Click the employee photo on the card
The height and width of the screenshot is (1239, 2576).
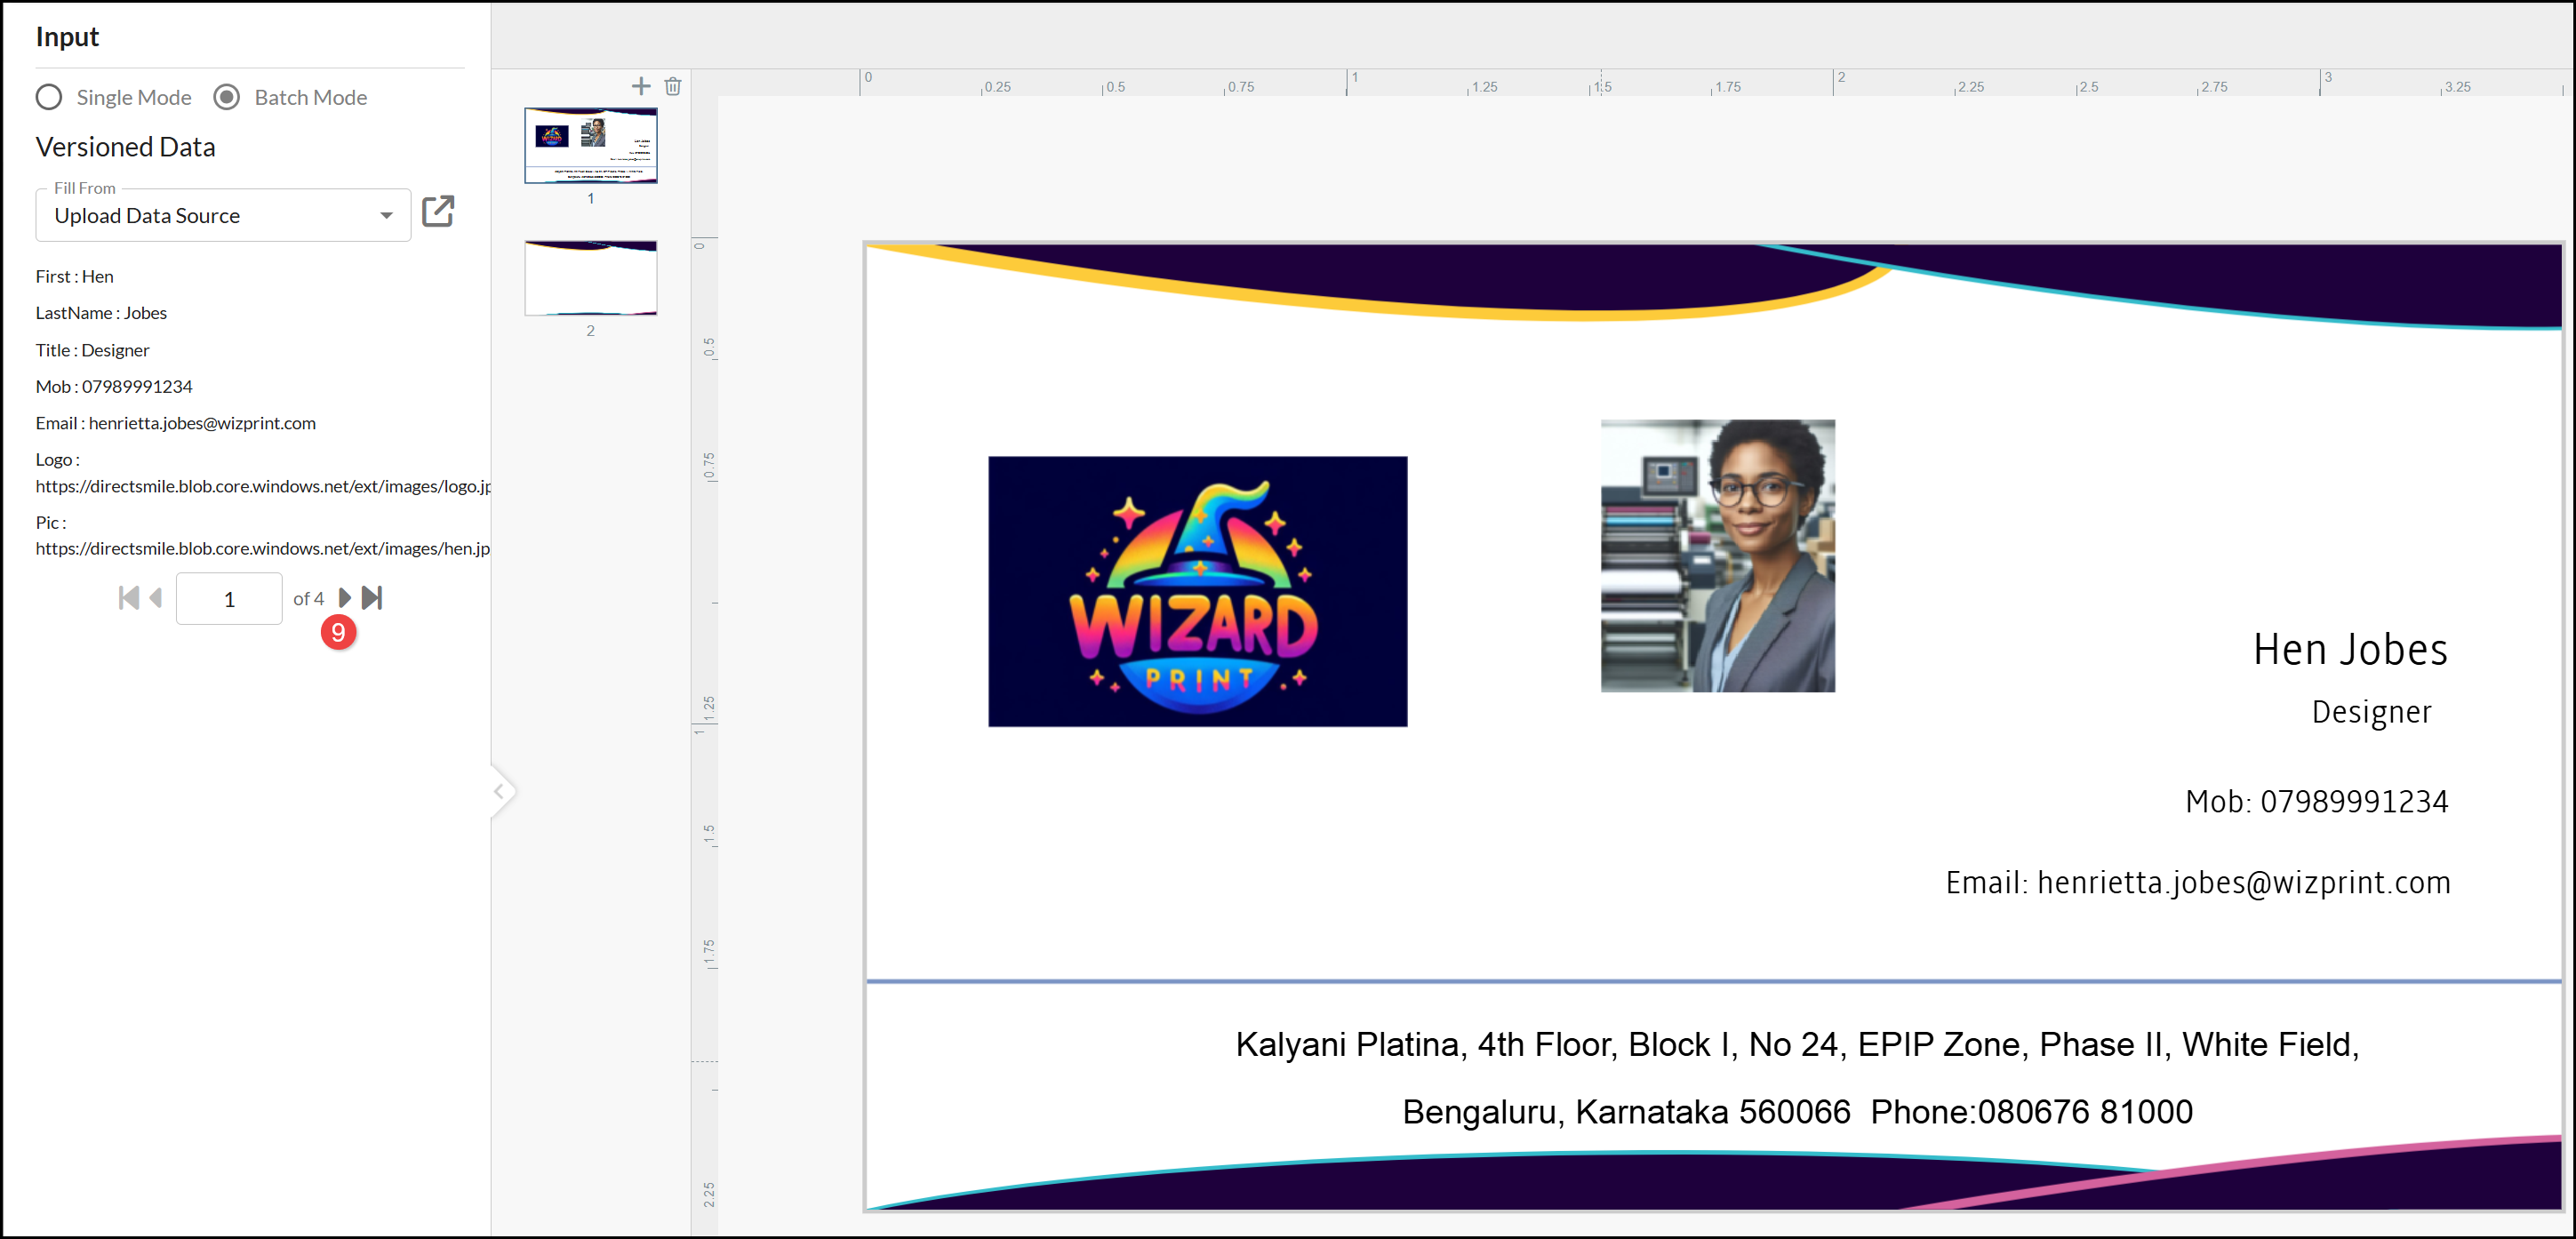pyautogui.click(x=1717, y=556)
